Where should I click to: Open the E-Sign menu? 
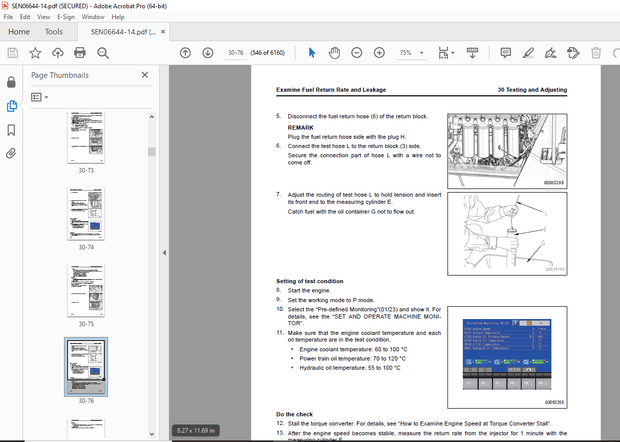coord(65,17)
